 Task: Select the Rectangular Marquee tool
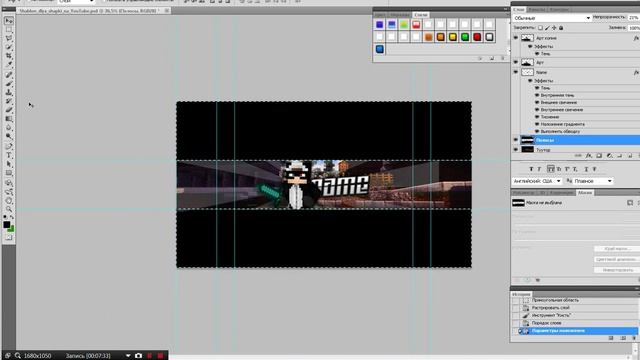9,30
